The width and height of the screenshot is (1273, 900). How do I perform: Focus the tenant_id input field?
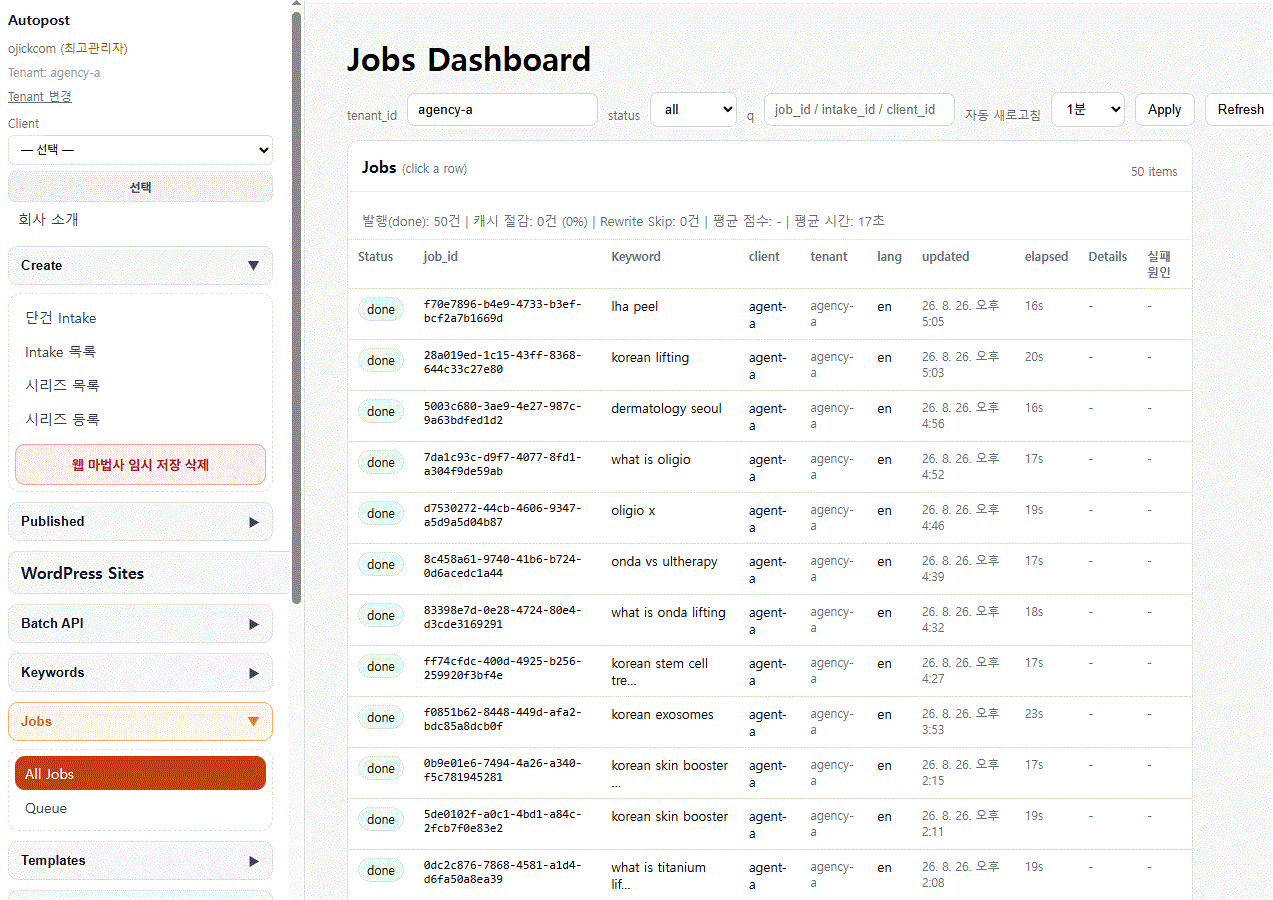[502, 110]
